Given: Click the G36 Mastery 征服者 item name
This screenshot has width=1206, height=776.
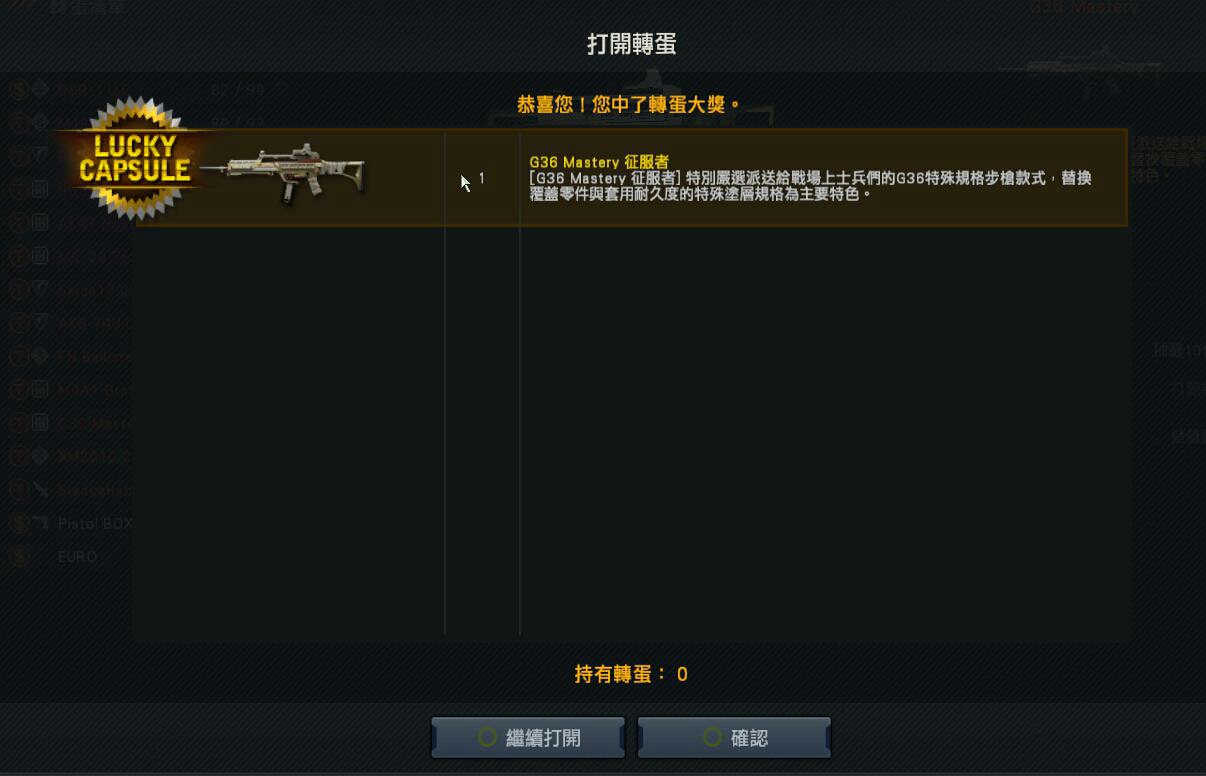Looking at the screenshot, I should tap(599, 162).
